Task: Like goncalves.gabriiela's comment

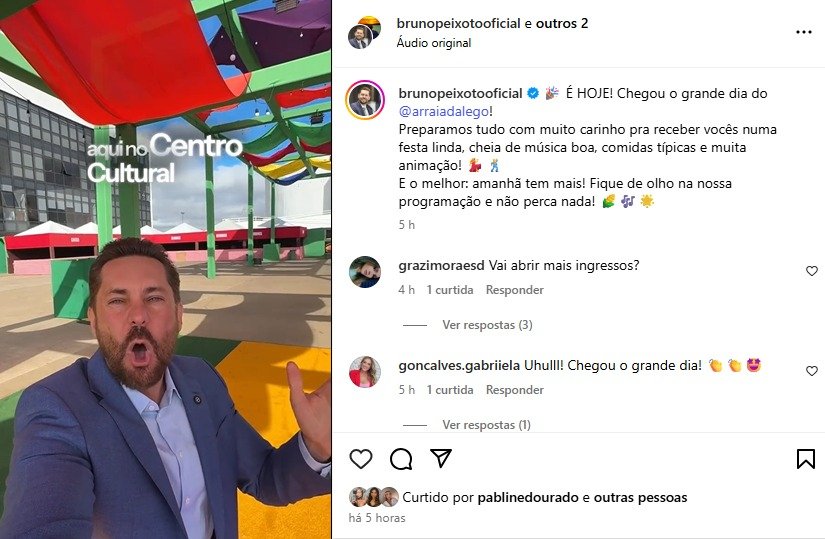Action: (x=812, y=371)
